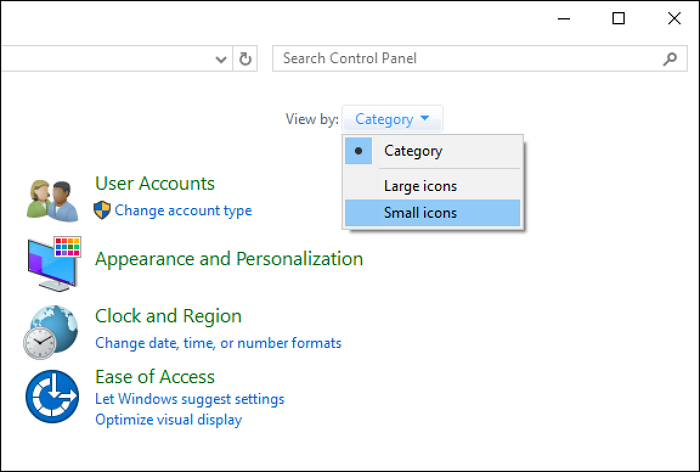
Task: Choose Large icons from view menu
Action: click(433, 186)
